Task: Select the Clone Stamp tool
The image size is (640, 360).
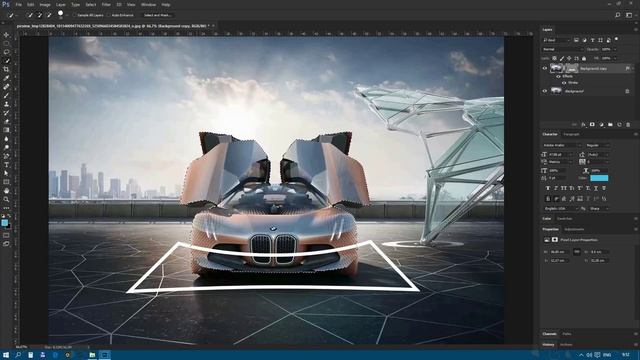Action: (x=6, y=104)
